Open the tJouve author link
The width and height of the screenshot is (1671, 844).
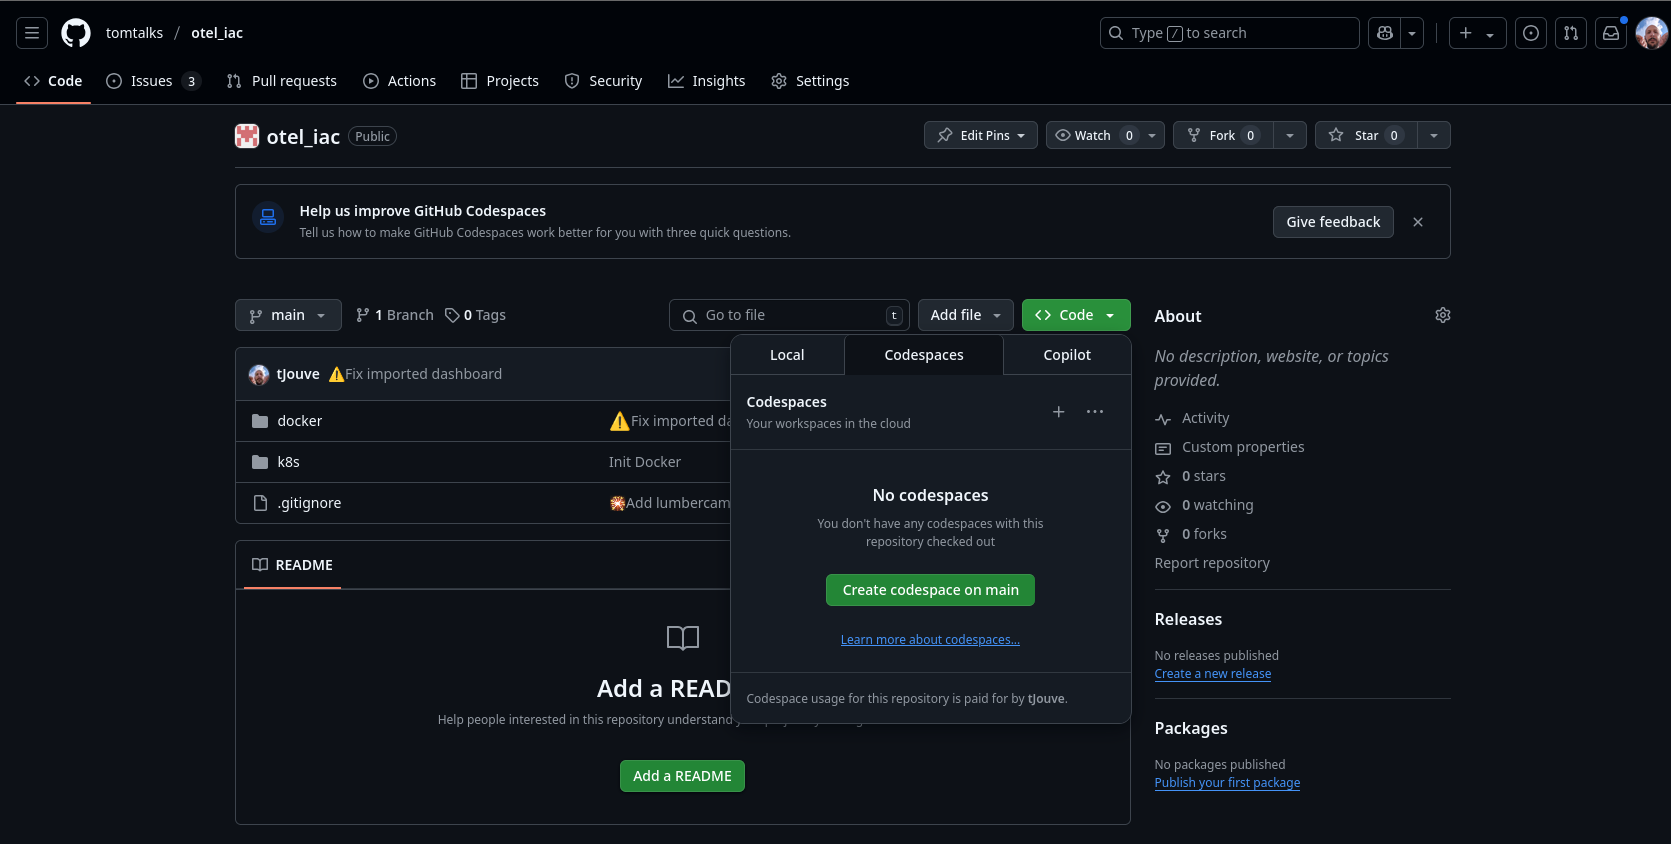click(298, 374)
